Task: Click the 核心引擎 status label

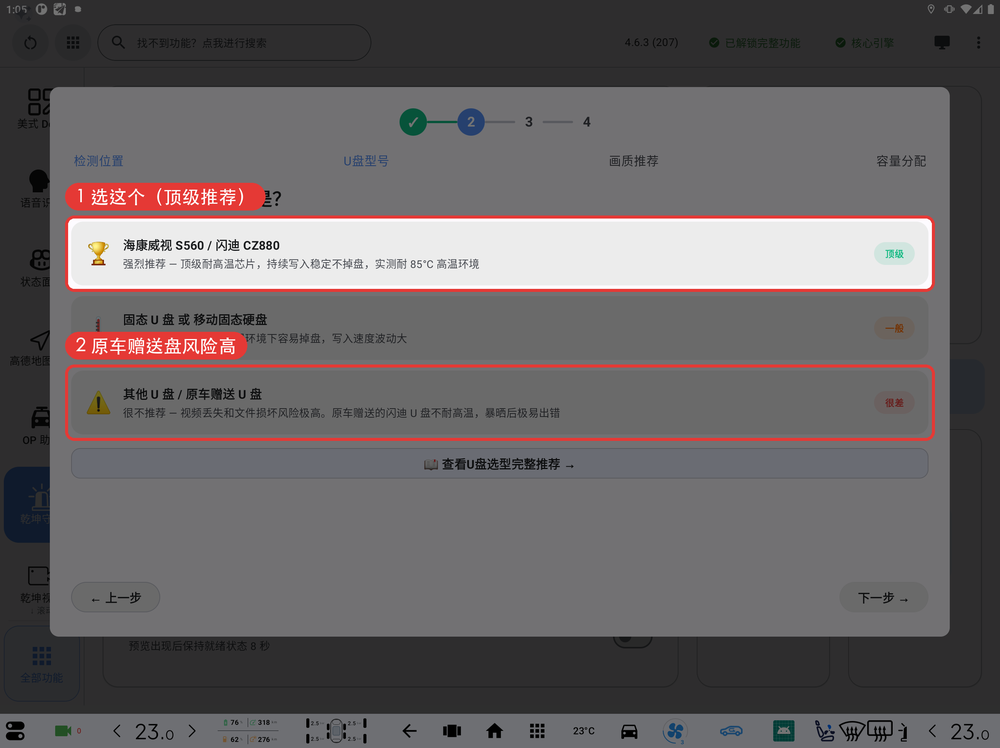Action: 865,43
